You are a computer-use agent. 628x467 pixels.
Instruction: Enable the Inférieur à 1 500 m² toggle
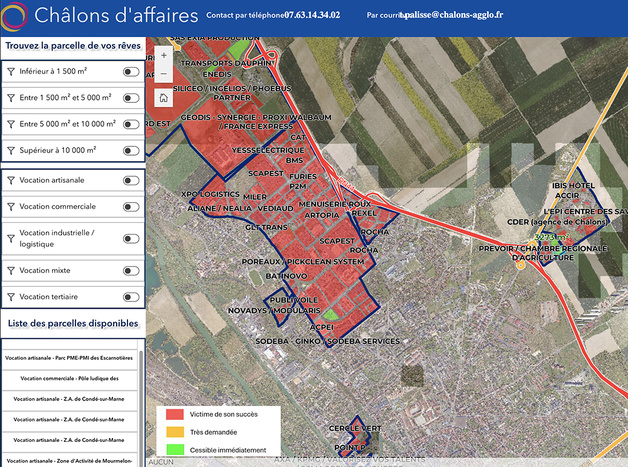130,72
